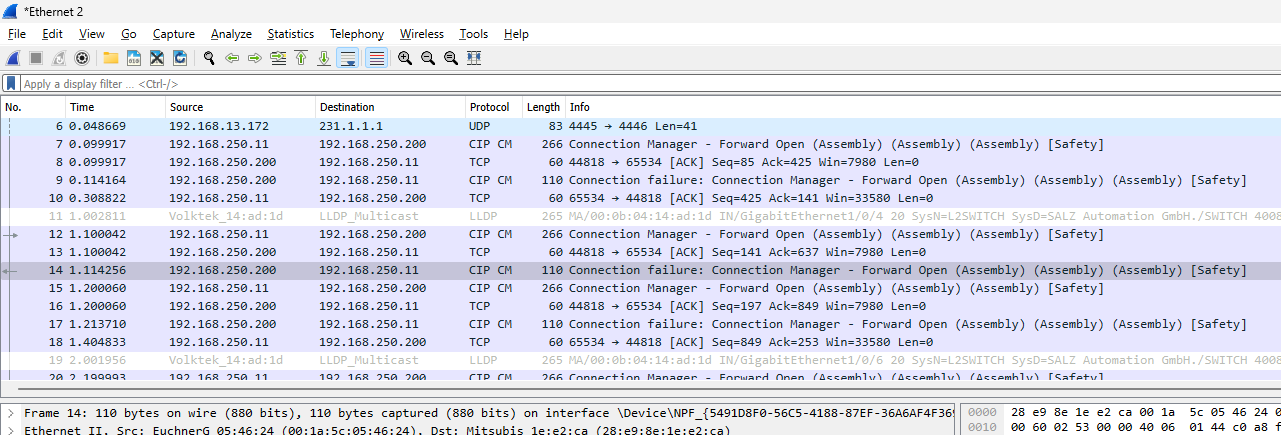Screen dimensions: 1281x435
Task: Open a capture file with folder icon
Action: (110, 59)
